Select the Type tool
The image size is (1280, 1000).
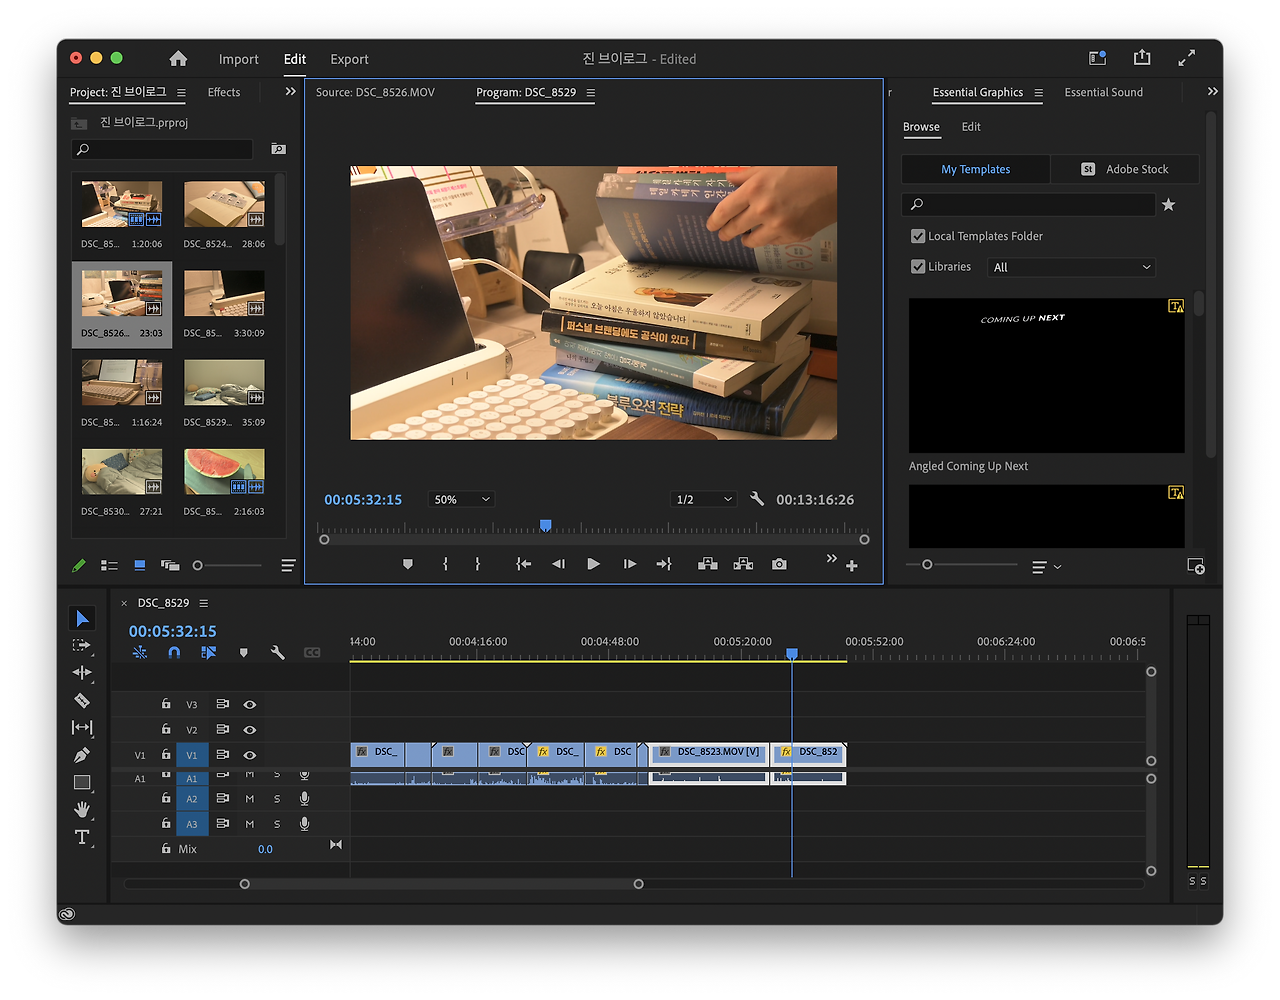82,837
